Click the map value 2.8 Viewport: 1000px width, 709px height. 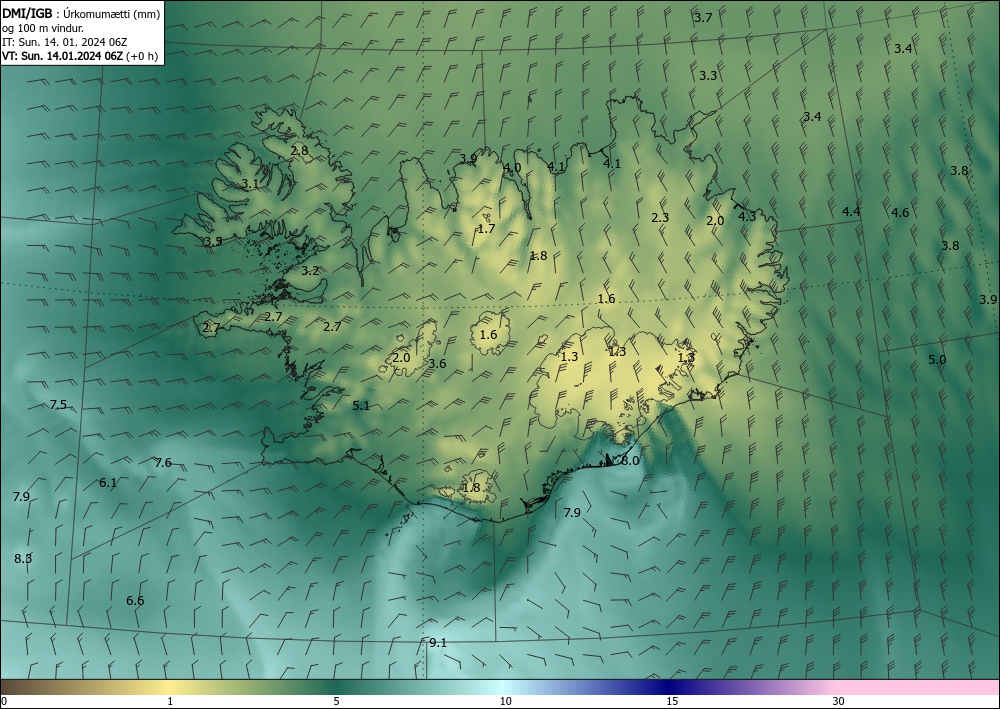[299, 151]
